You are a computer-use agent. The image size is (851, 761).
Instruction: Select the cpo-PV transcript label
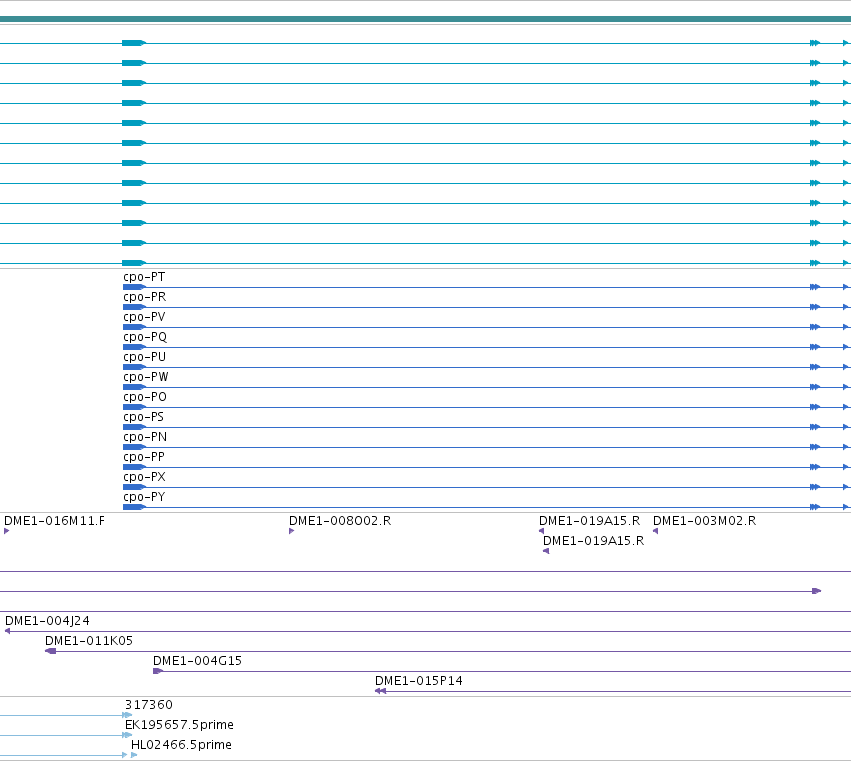144,317
